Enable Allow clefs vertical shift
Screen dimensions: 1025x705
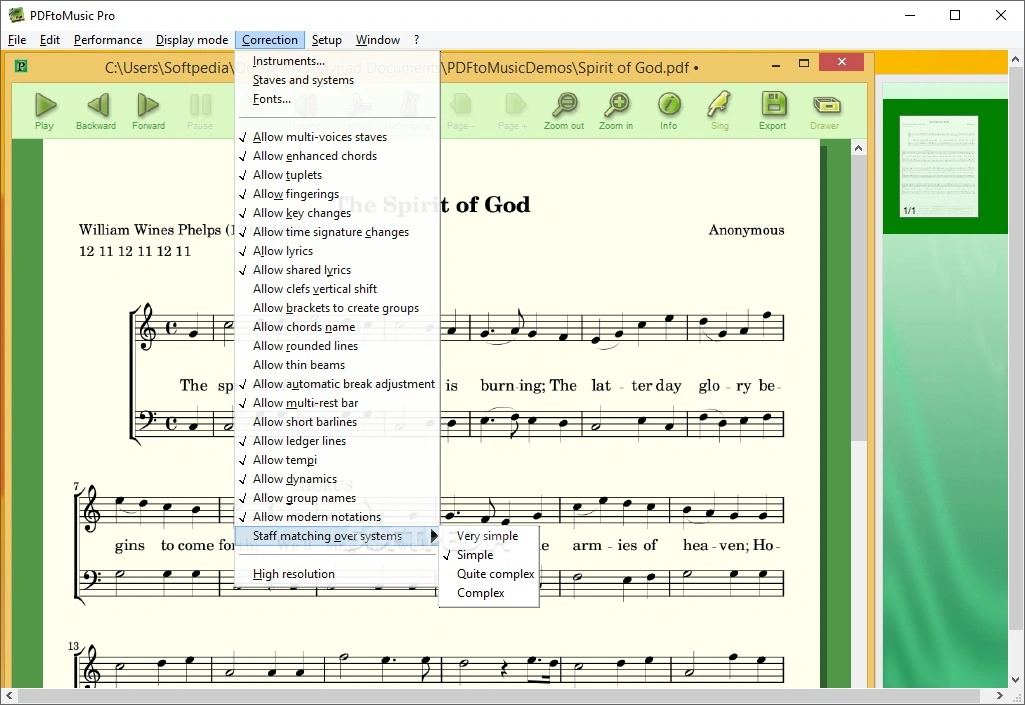[314, 289]
